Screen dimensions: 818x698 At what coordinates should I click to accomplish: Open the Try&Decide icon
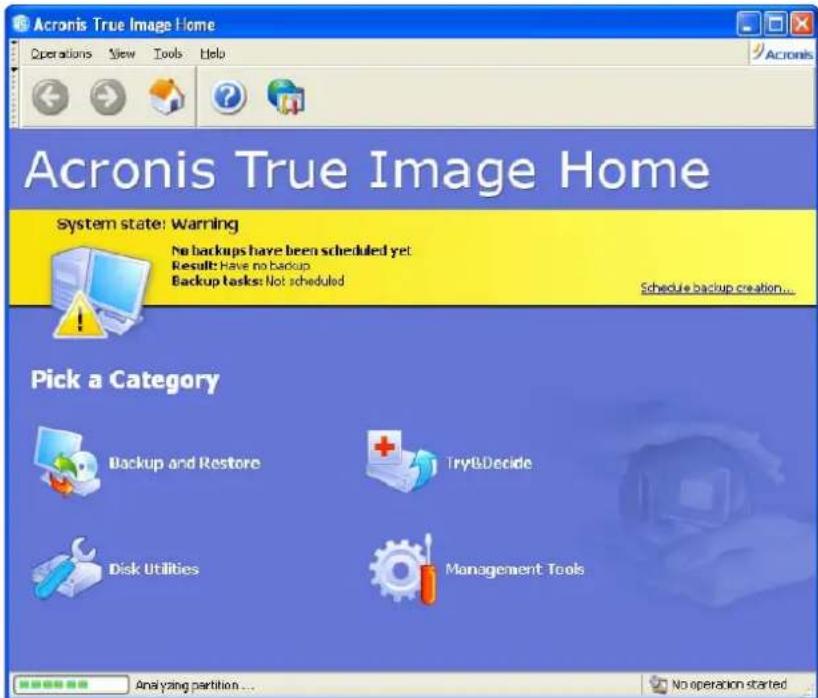point(401,461)
